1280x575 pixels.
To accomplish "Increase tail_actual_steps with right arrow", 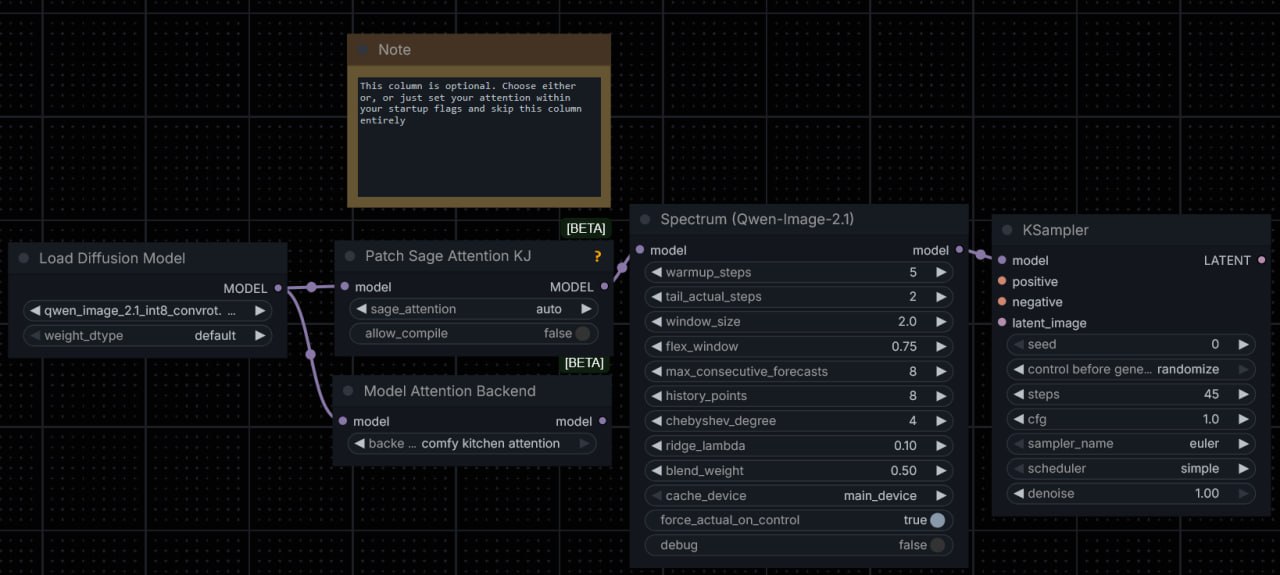I will [x=940, y=297].
